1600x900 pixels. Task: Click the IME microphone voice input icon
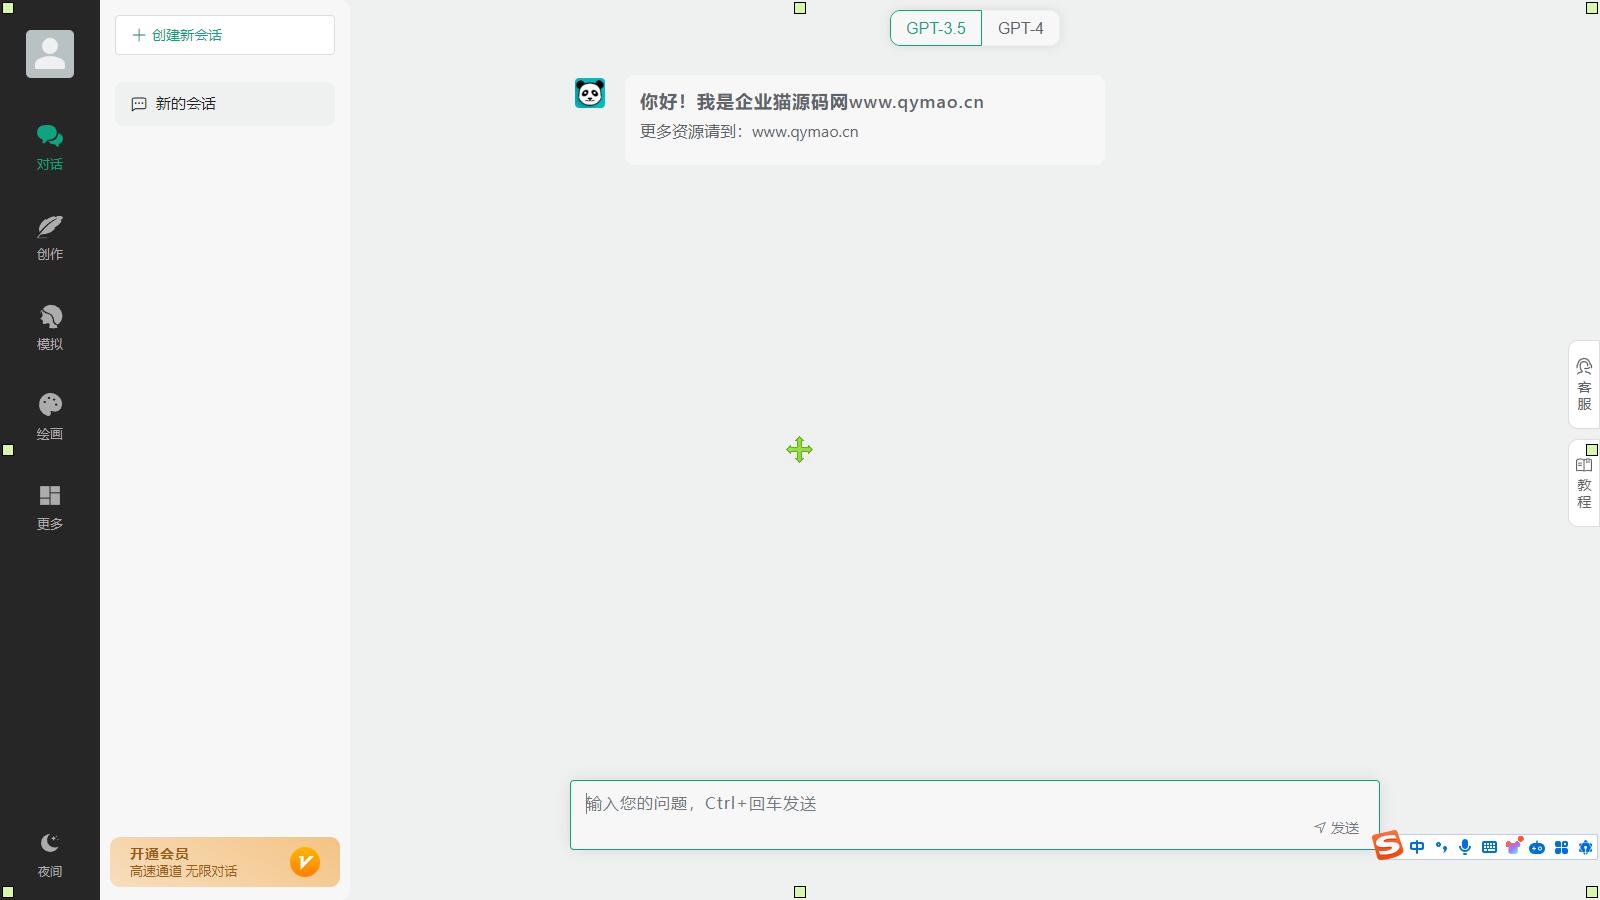point(1465,848)
